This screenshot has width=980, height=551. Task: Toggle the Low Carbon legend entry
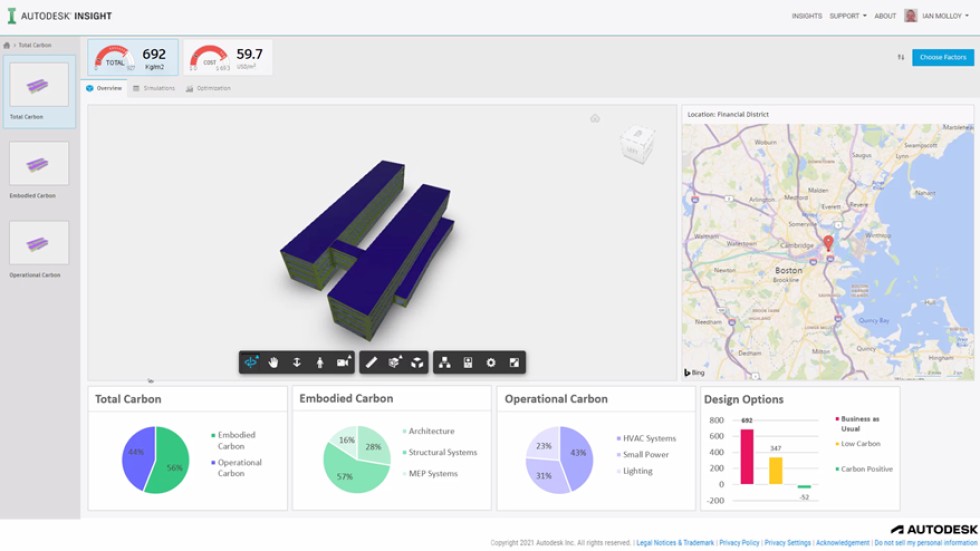pyautogui.click(x=858, y=444)
